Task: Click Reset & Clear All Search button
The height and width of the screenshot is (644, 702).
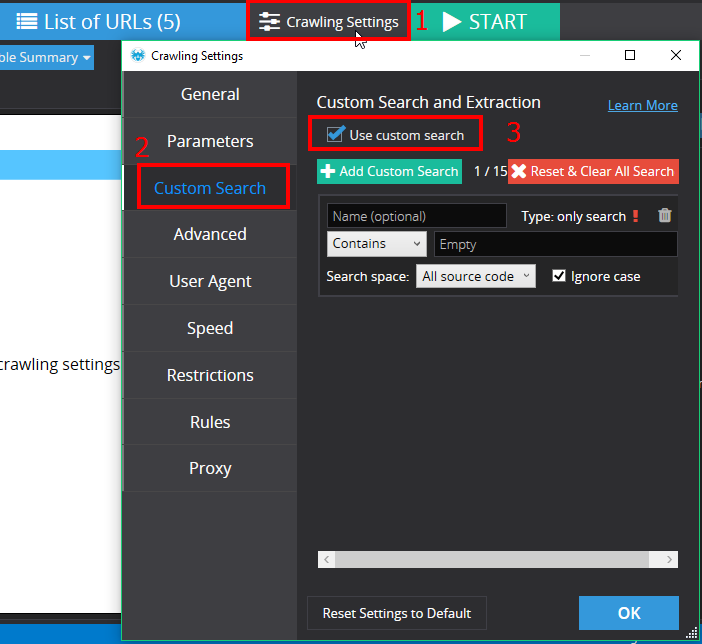Action: pyautogui.click(x=593, y=171)
